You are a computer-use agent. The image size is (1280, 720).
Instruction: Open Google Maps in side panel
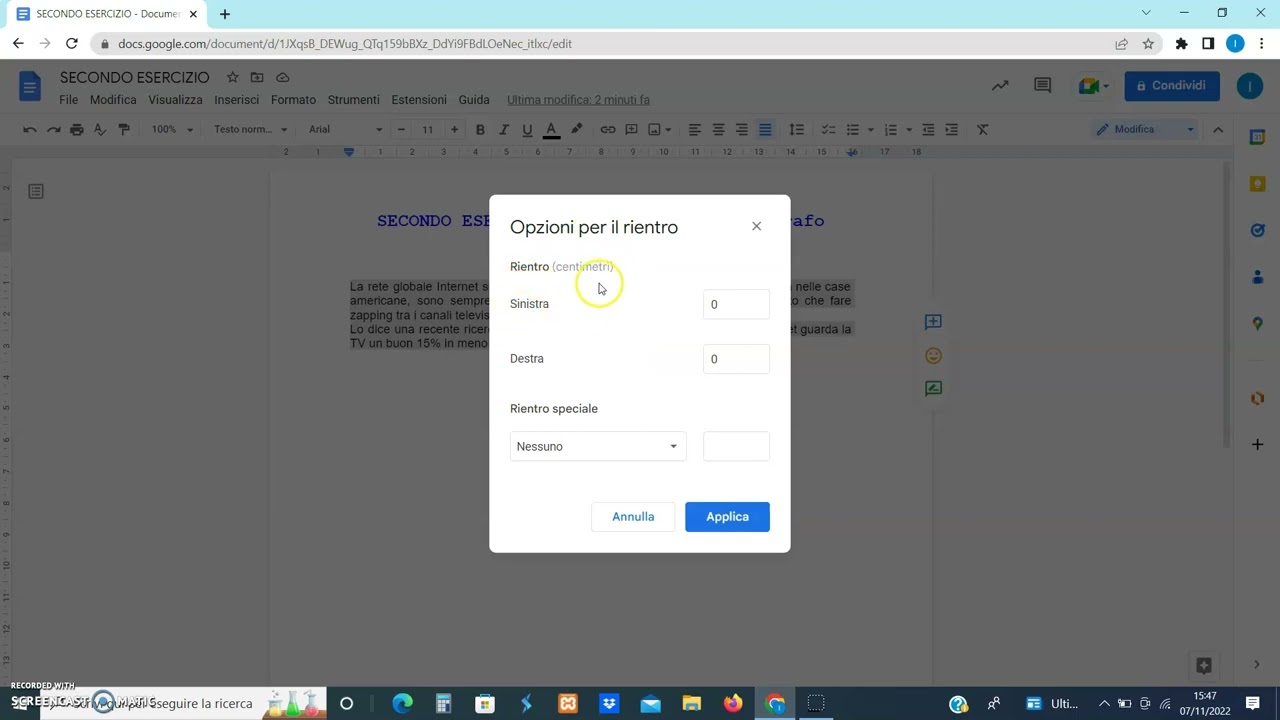tap(1257, 323)
